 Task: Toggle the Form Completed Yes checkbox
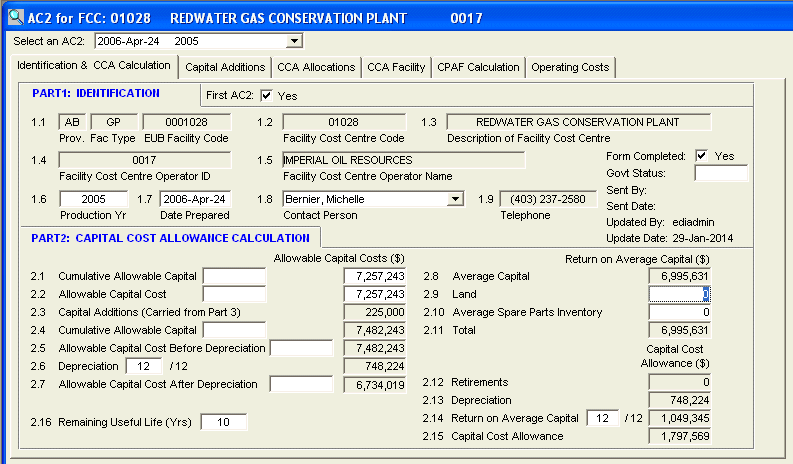pyautogui.click(x=702, y=156)
